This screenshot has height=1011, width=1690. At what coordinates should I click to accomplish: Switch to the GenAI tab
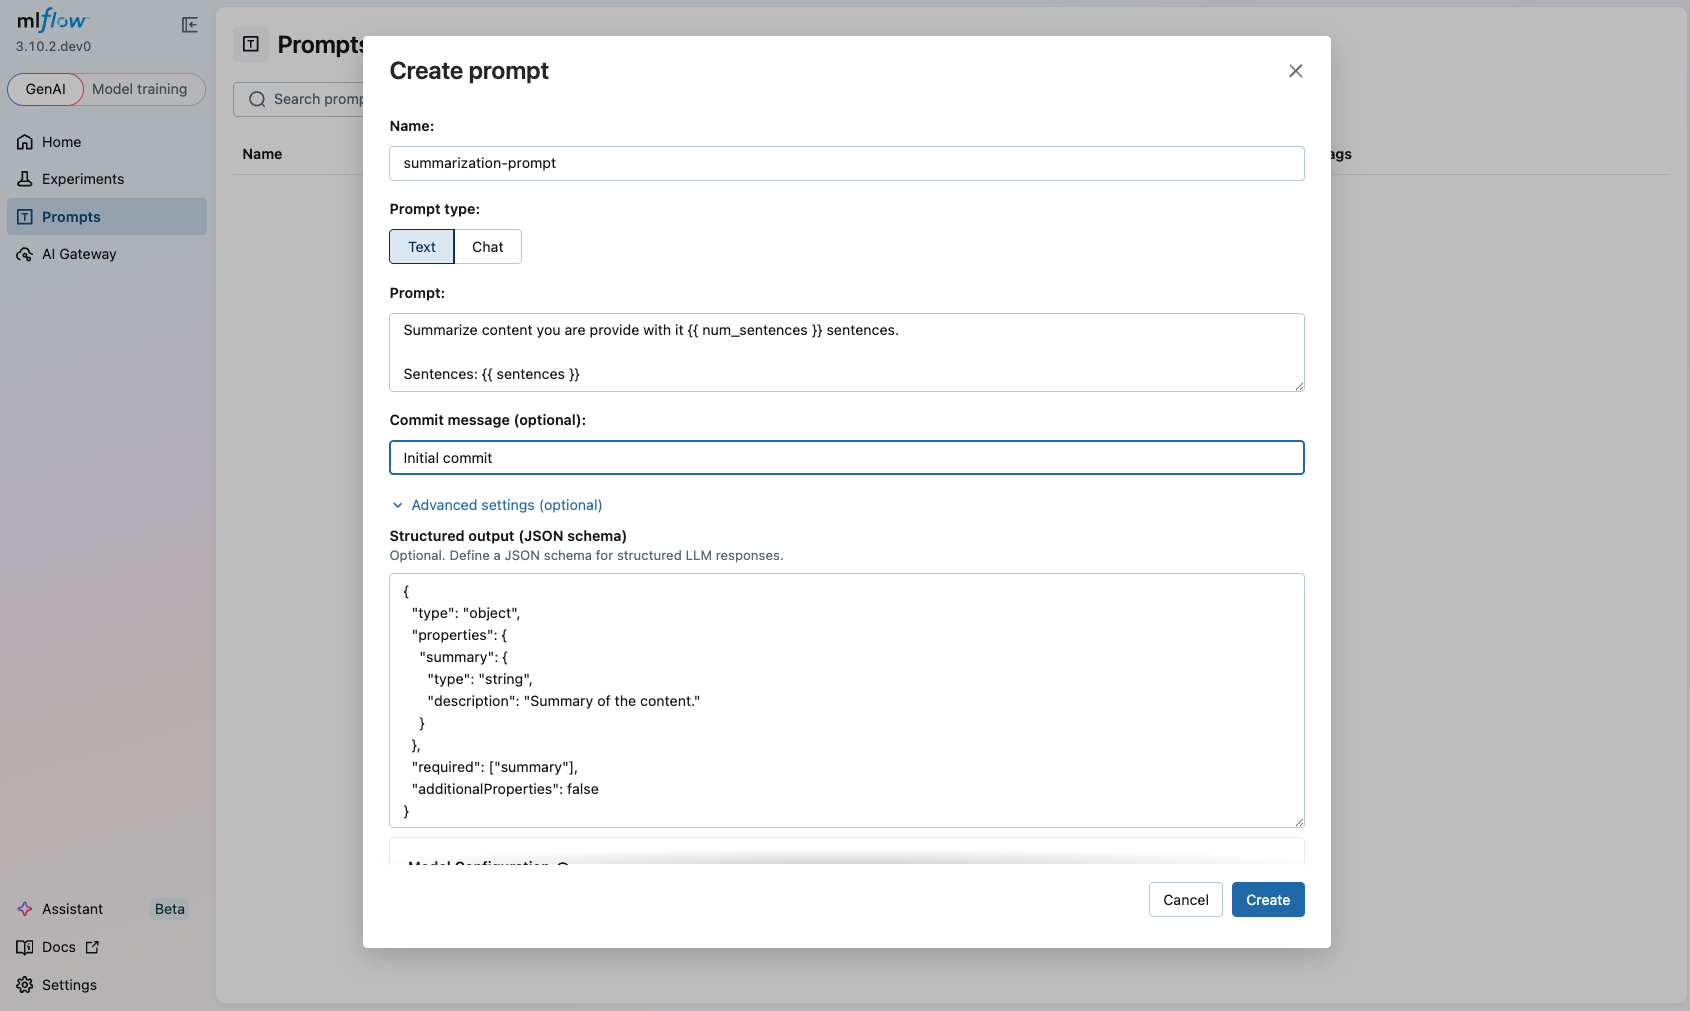point(44,89)
